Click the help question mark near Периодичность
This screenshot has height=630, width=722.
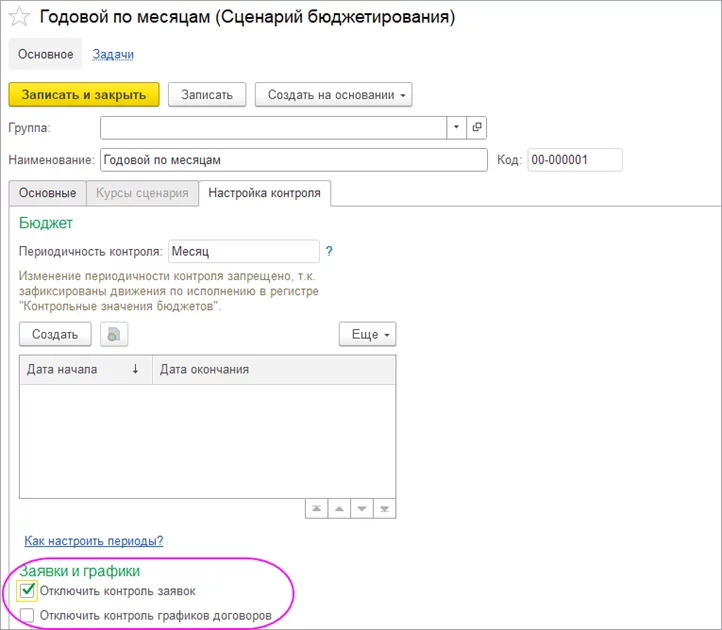(329, 252)
